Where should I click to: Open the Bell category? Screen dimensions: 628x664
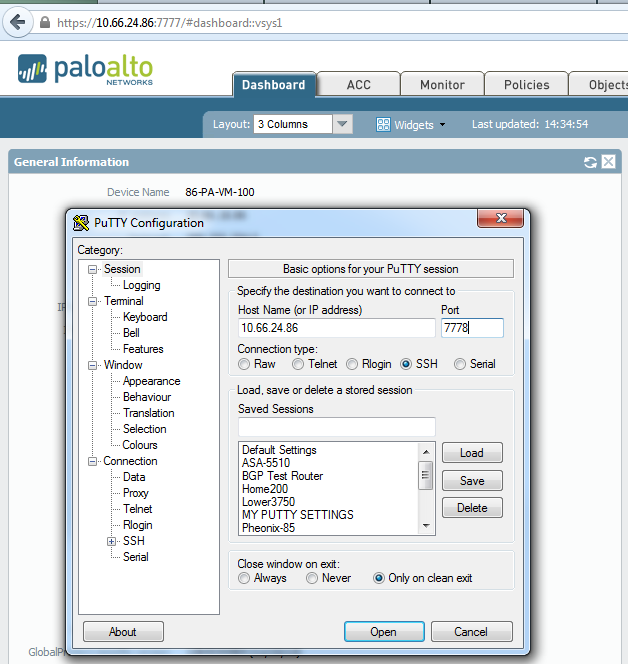(x=131, y=333)
